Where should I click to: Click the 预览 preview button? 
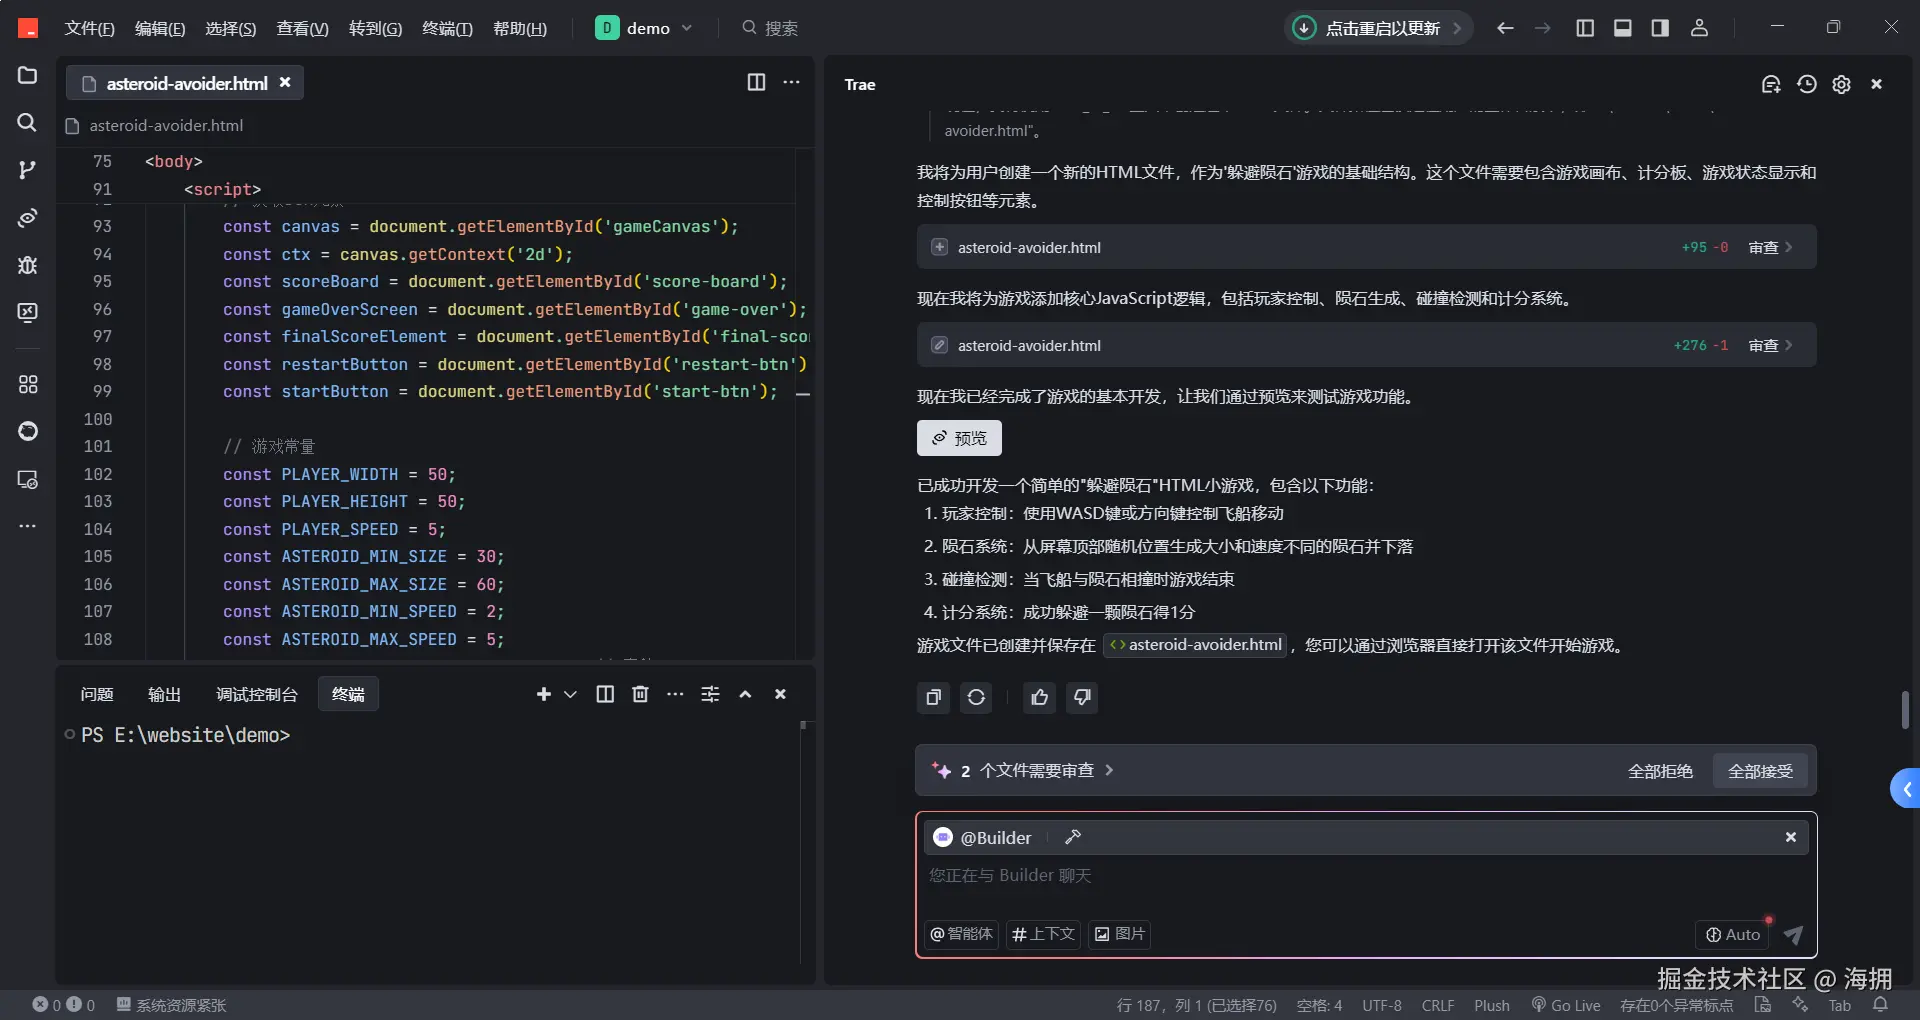pos(959,438)
